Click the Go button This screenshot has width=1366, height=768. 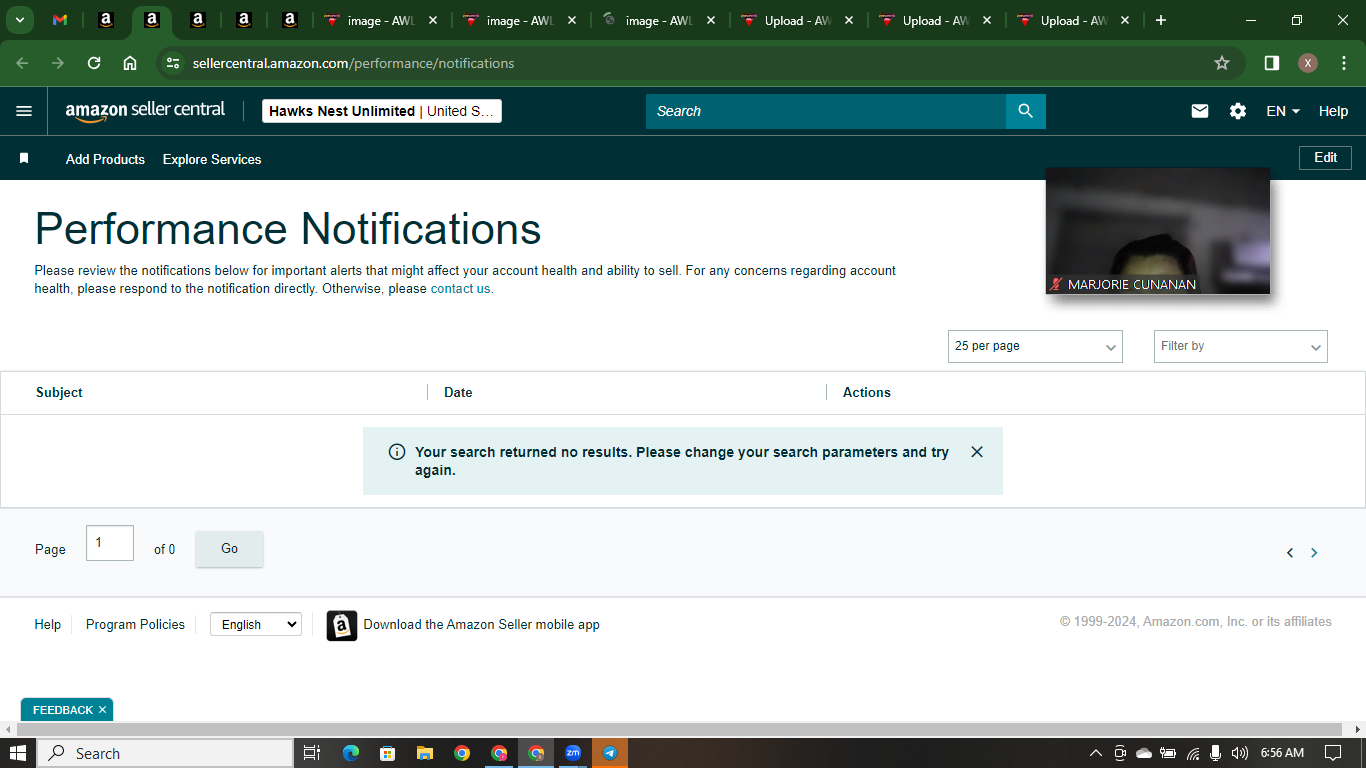point(229,549)
